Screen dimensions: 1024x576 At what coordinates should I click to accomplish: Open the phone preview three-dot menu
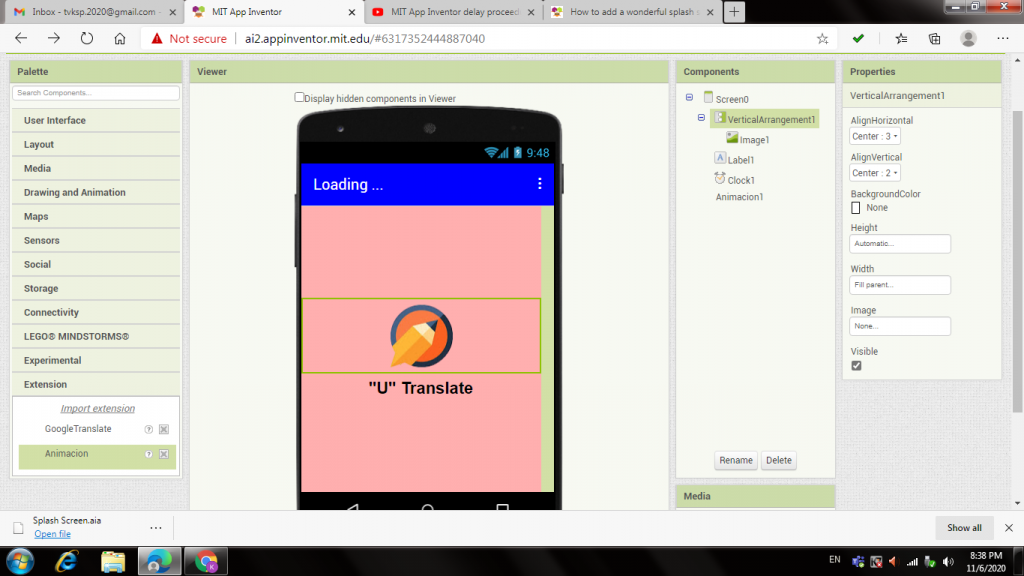pos(539,184)
